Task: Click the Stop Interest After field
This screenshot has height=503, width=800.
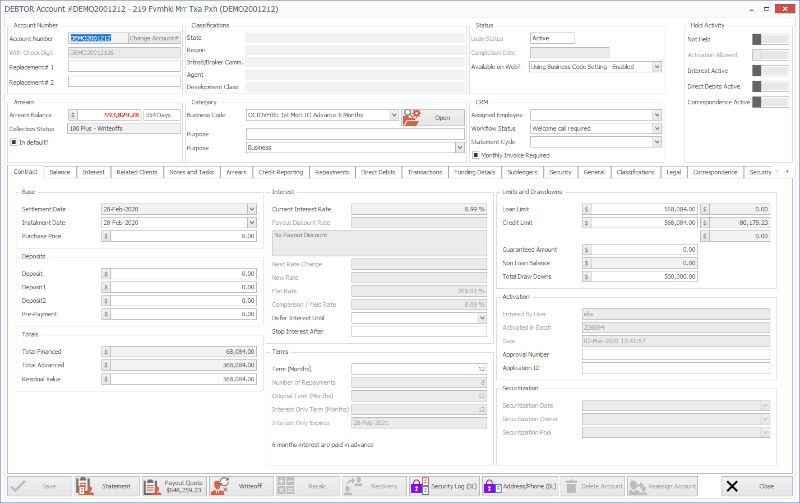Action: (419, 331)
